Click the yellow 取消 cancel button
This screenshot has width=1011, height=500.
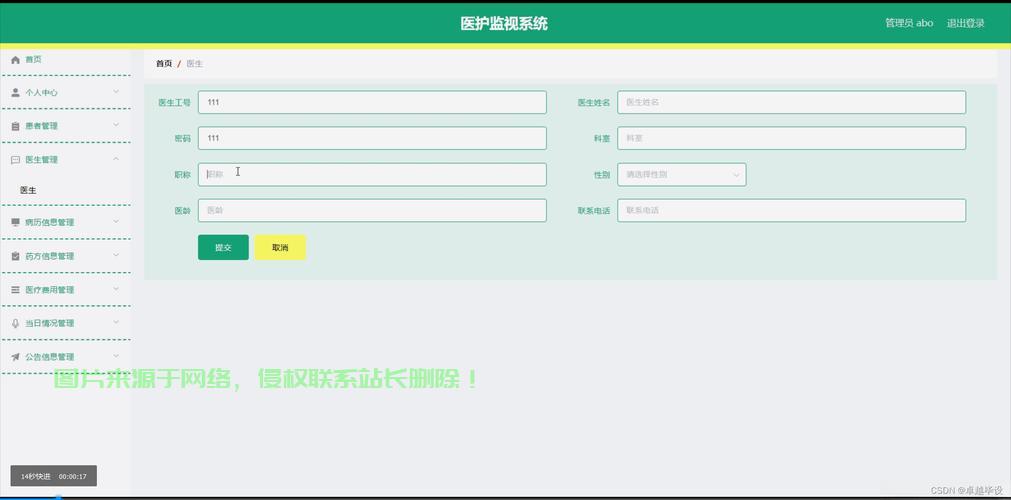coord(280,247)
